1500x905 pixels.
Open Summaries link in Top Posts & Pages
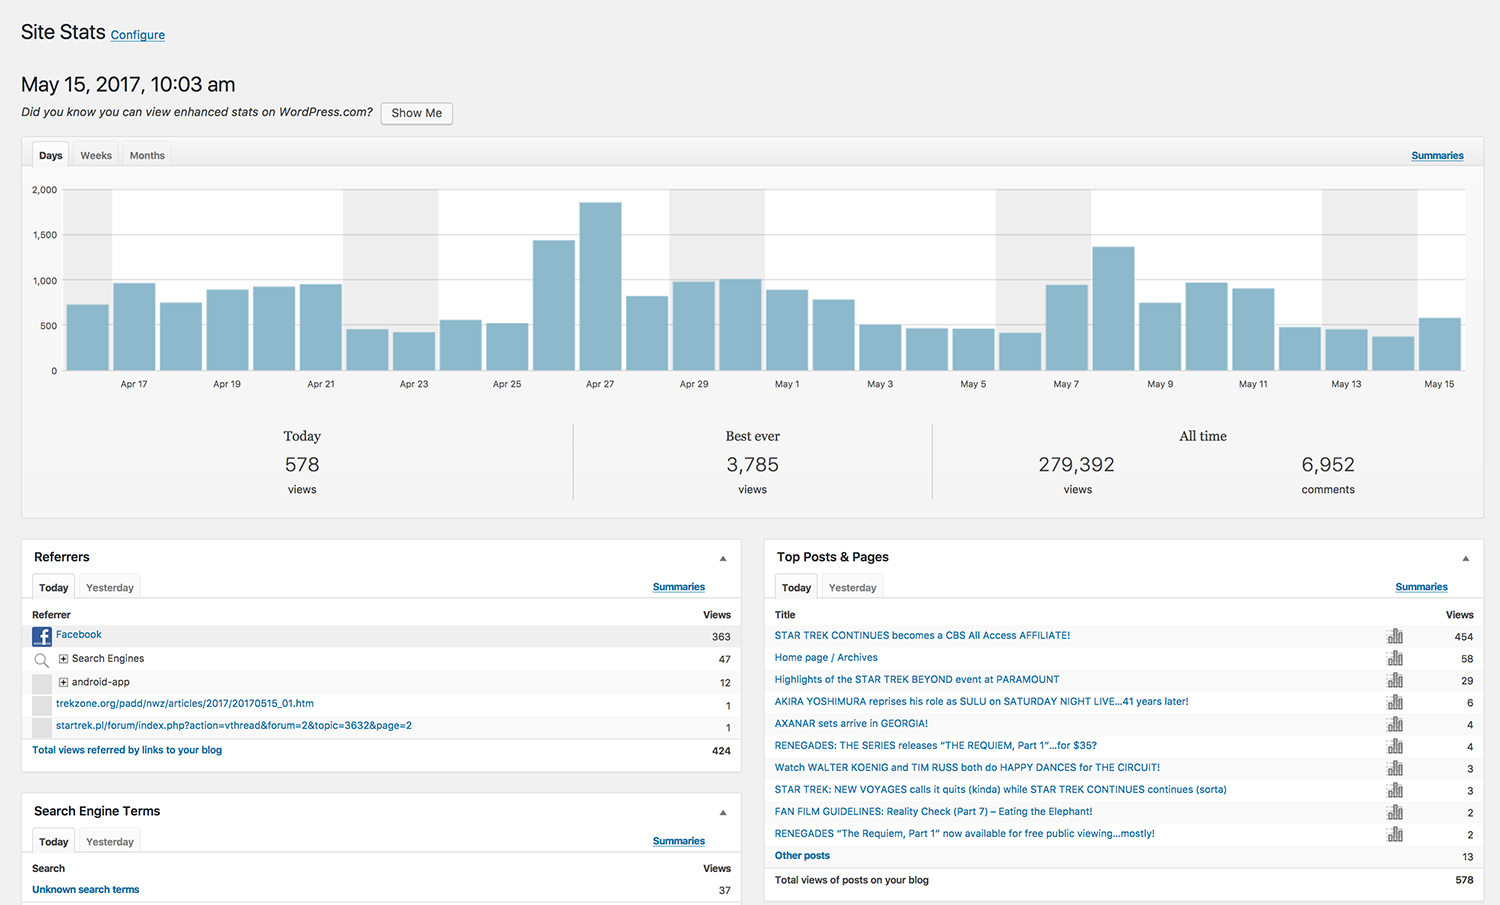click(x=1421, y=587)
